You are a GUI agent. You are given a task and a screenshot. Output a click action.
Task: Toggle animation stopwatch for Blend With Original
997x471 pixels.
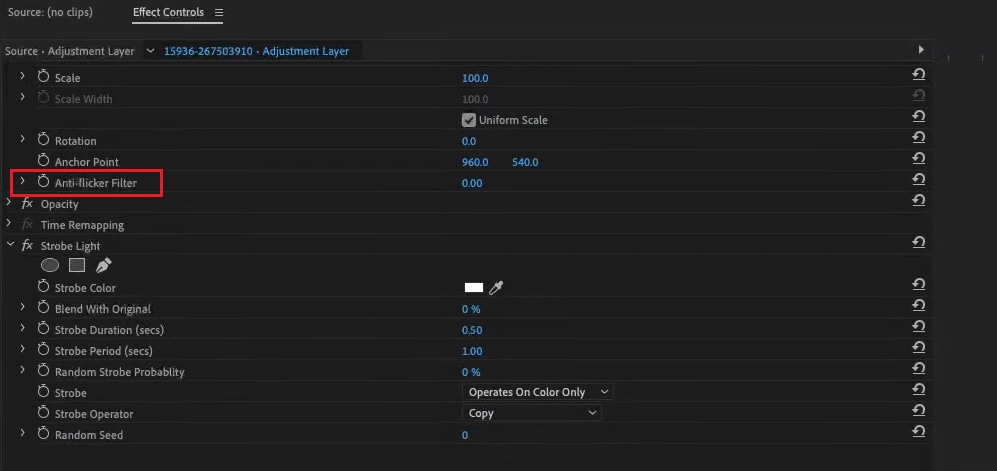[x=43, y=308]
